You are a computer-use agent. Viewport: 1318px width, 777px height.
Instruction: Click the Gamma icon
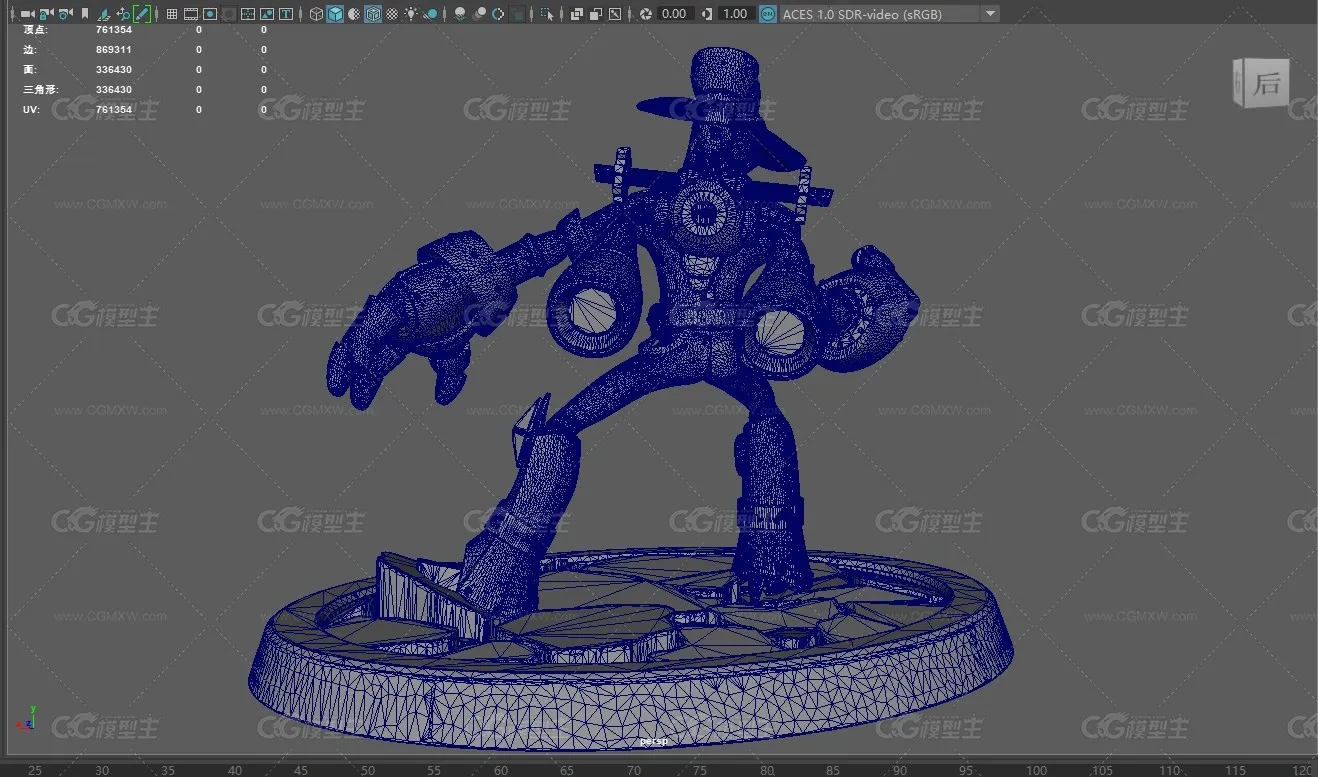(x=707, y=14)
